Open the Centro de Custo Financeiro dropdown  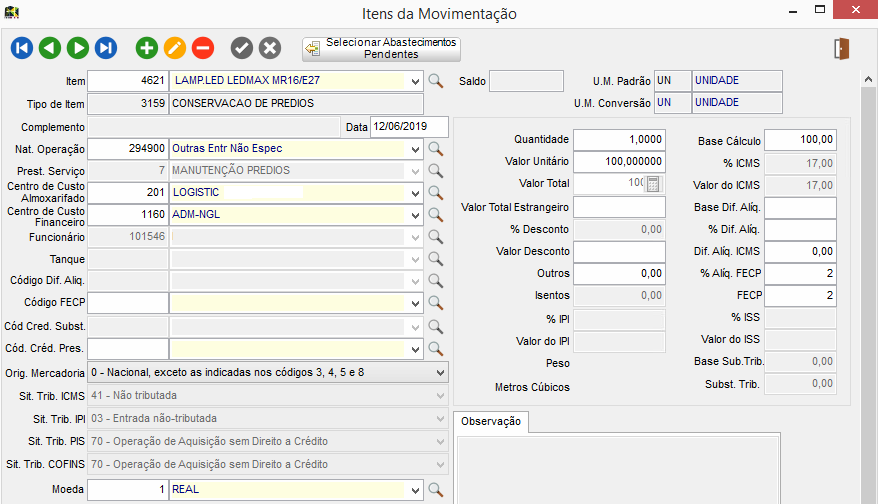point(415,215)
